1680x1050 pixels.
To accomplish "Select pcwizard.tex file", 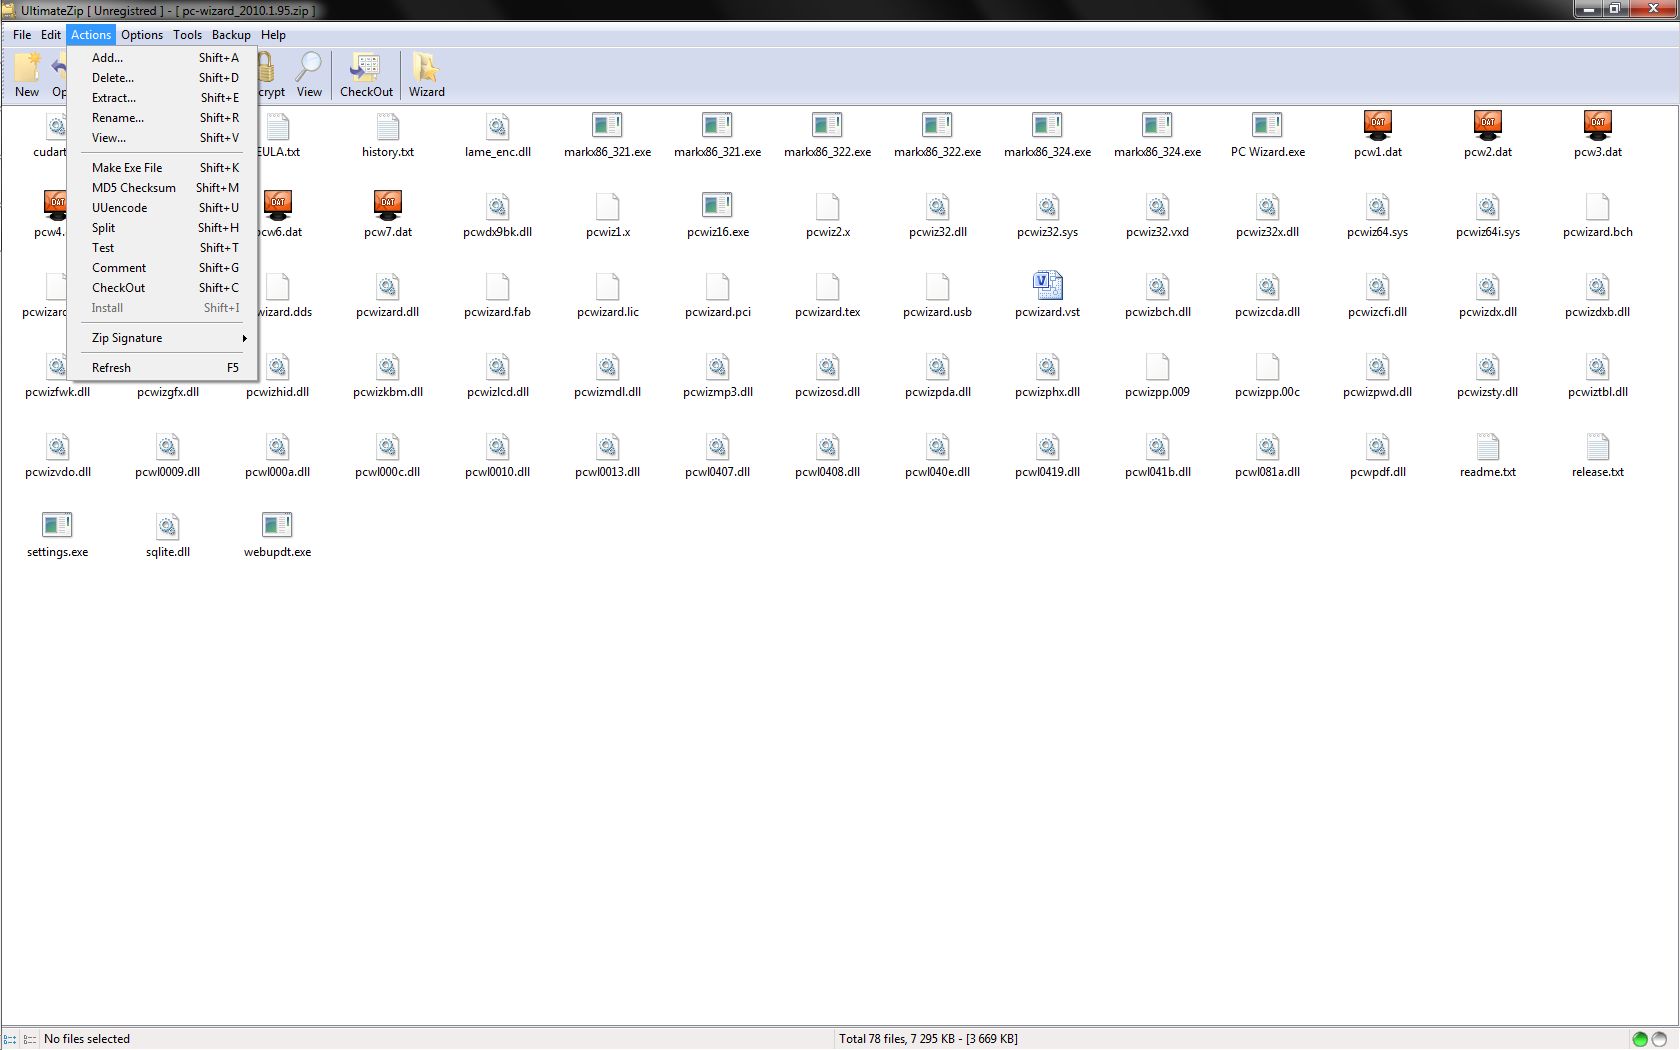I will (x=828, y=295).
